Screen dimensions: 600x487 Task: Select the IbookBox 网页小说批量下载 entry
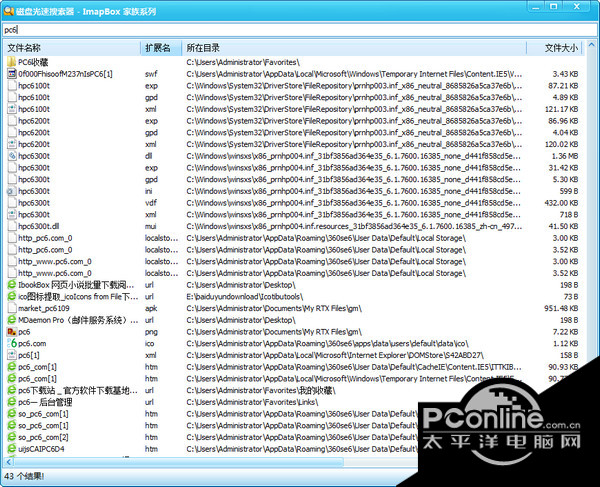76,285
